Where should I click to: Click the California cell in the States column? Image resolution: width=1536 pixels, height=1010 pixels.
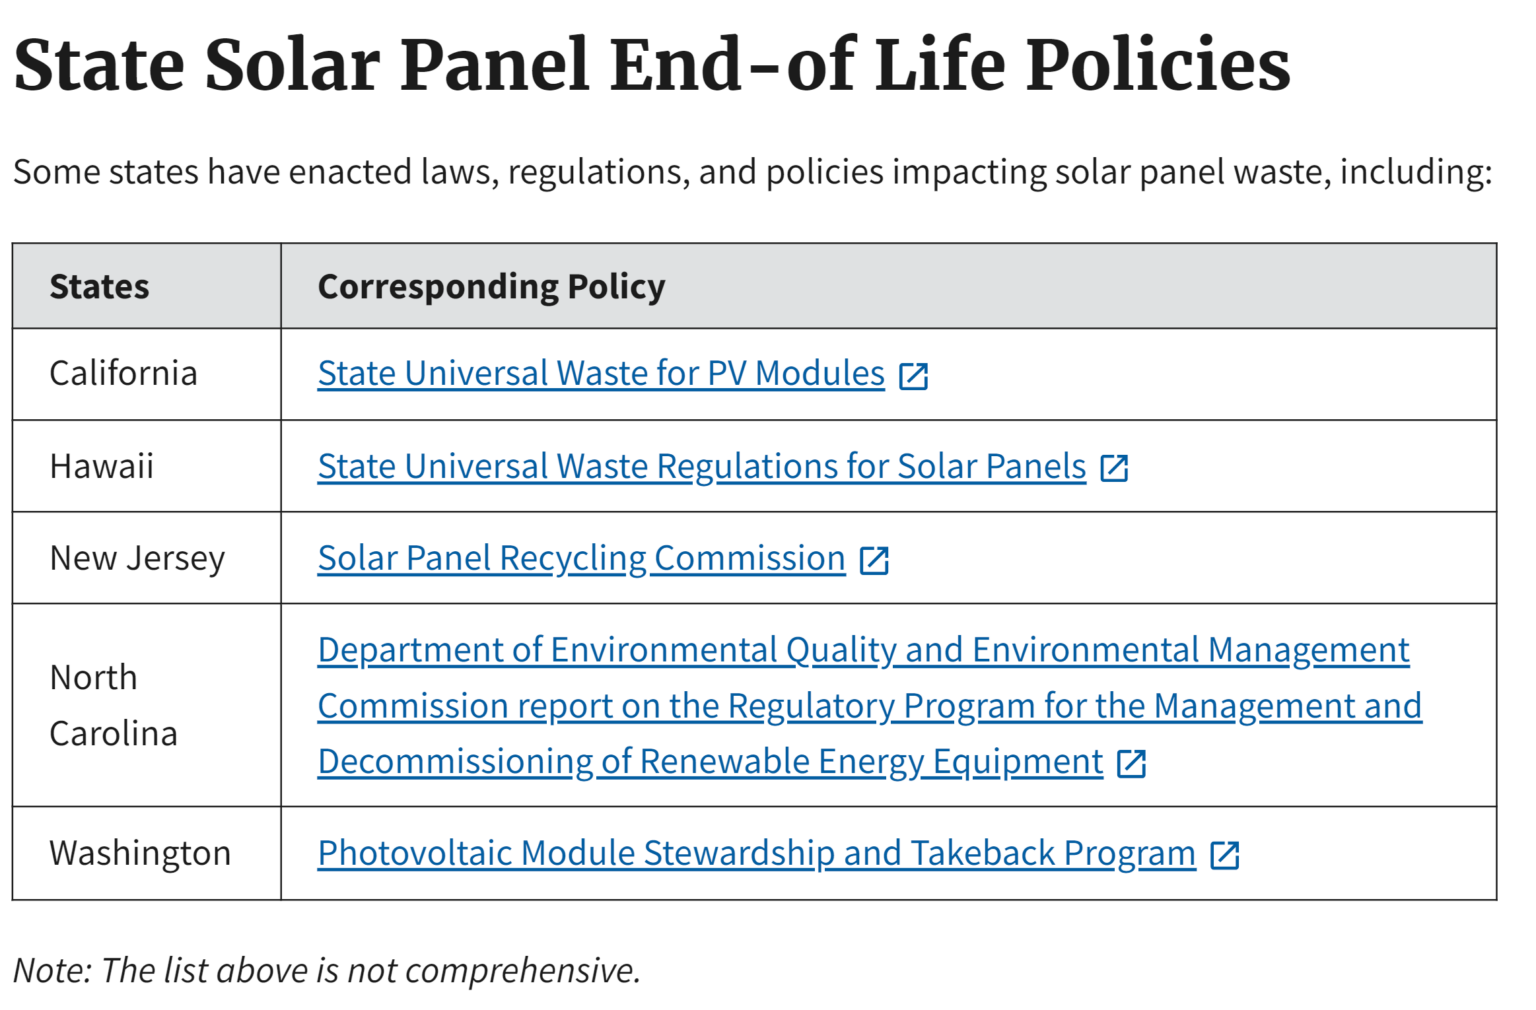[122, 373]
